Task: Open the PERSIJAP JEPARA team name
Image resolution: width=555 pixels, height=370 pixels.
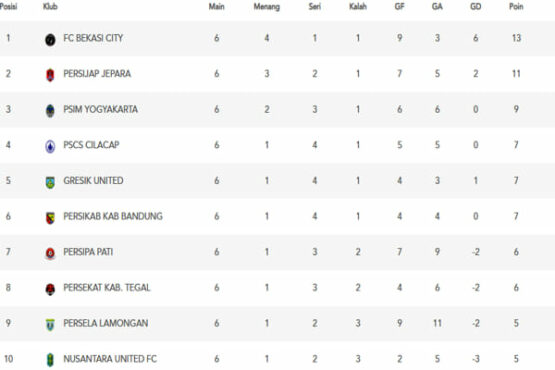Action: 97,74
